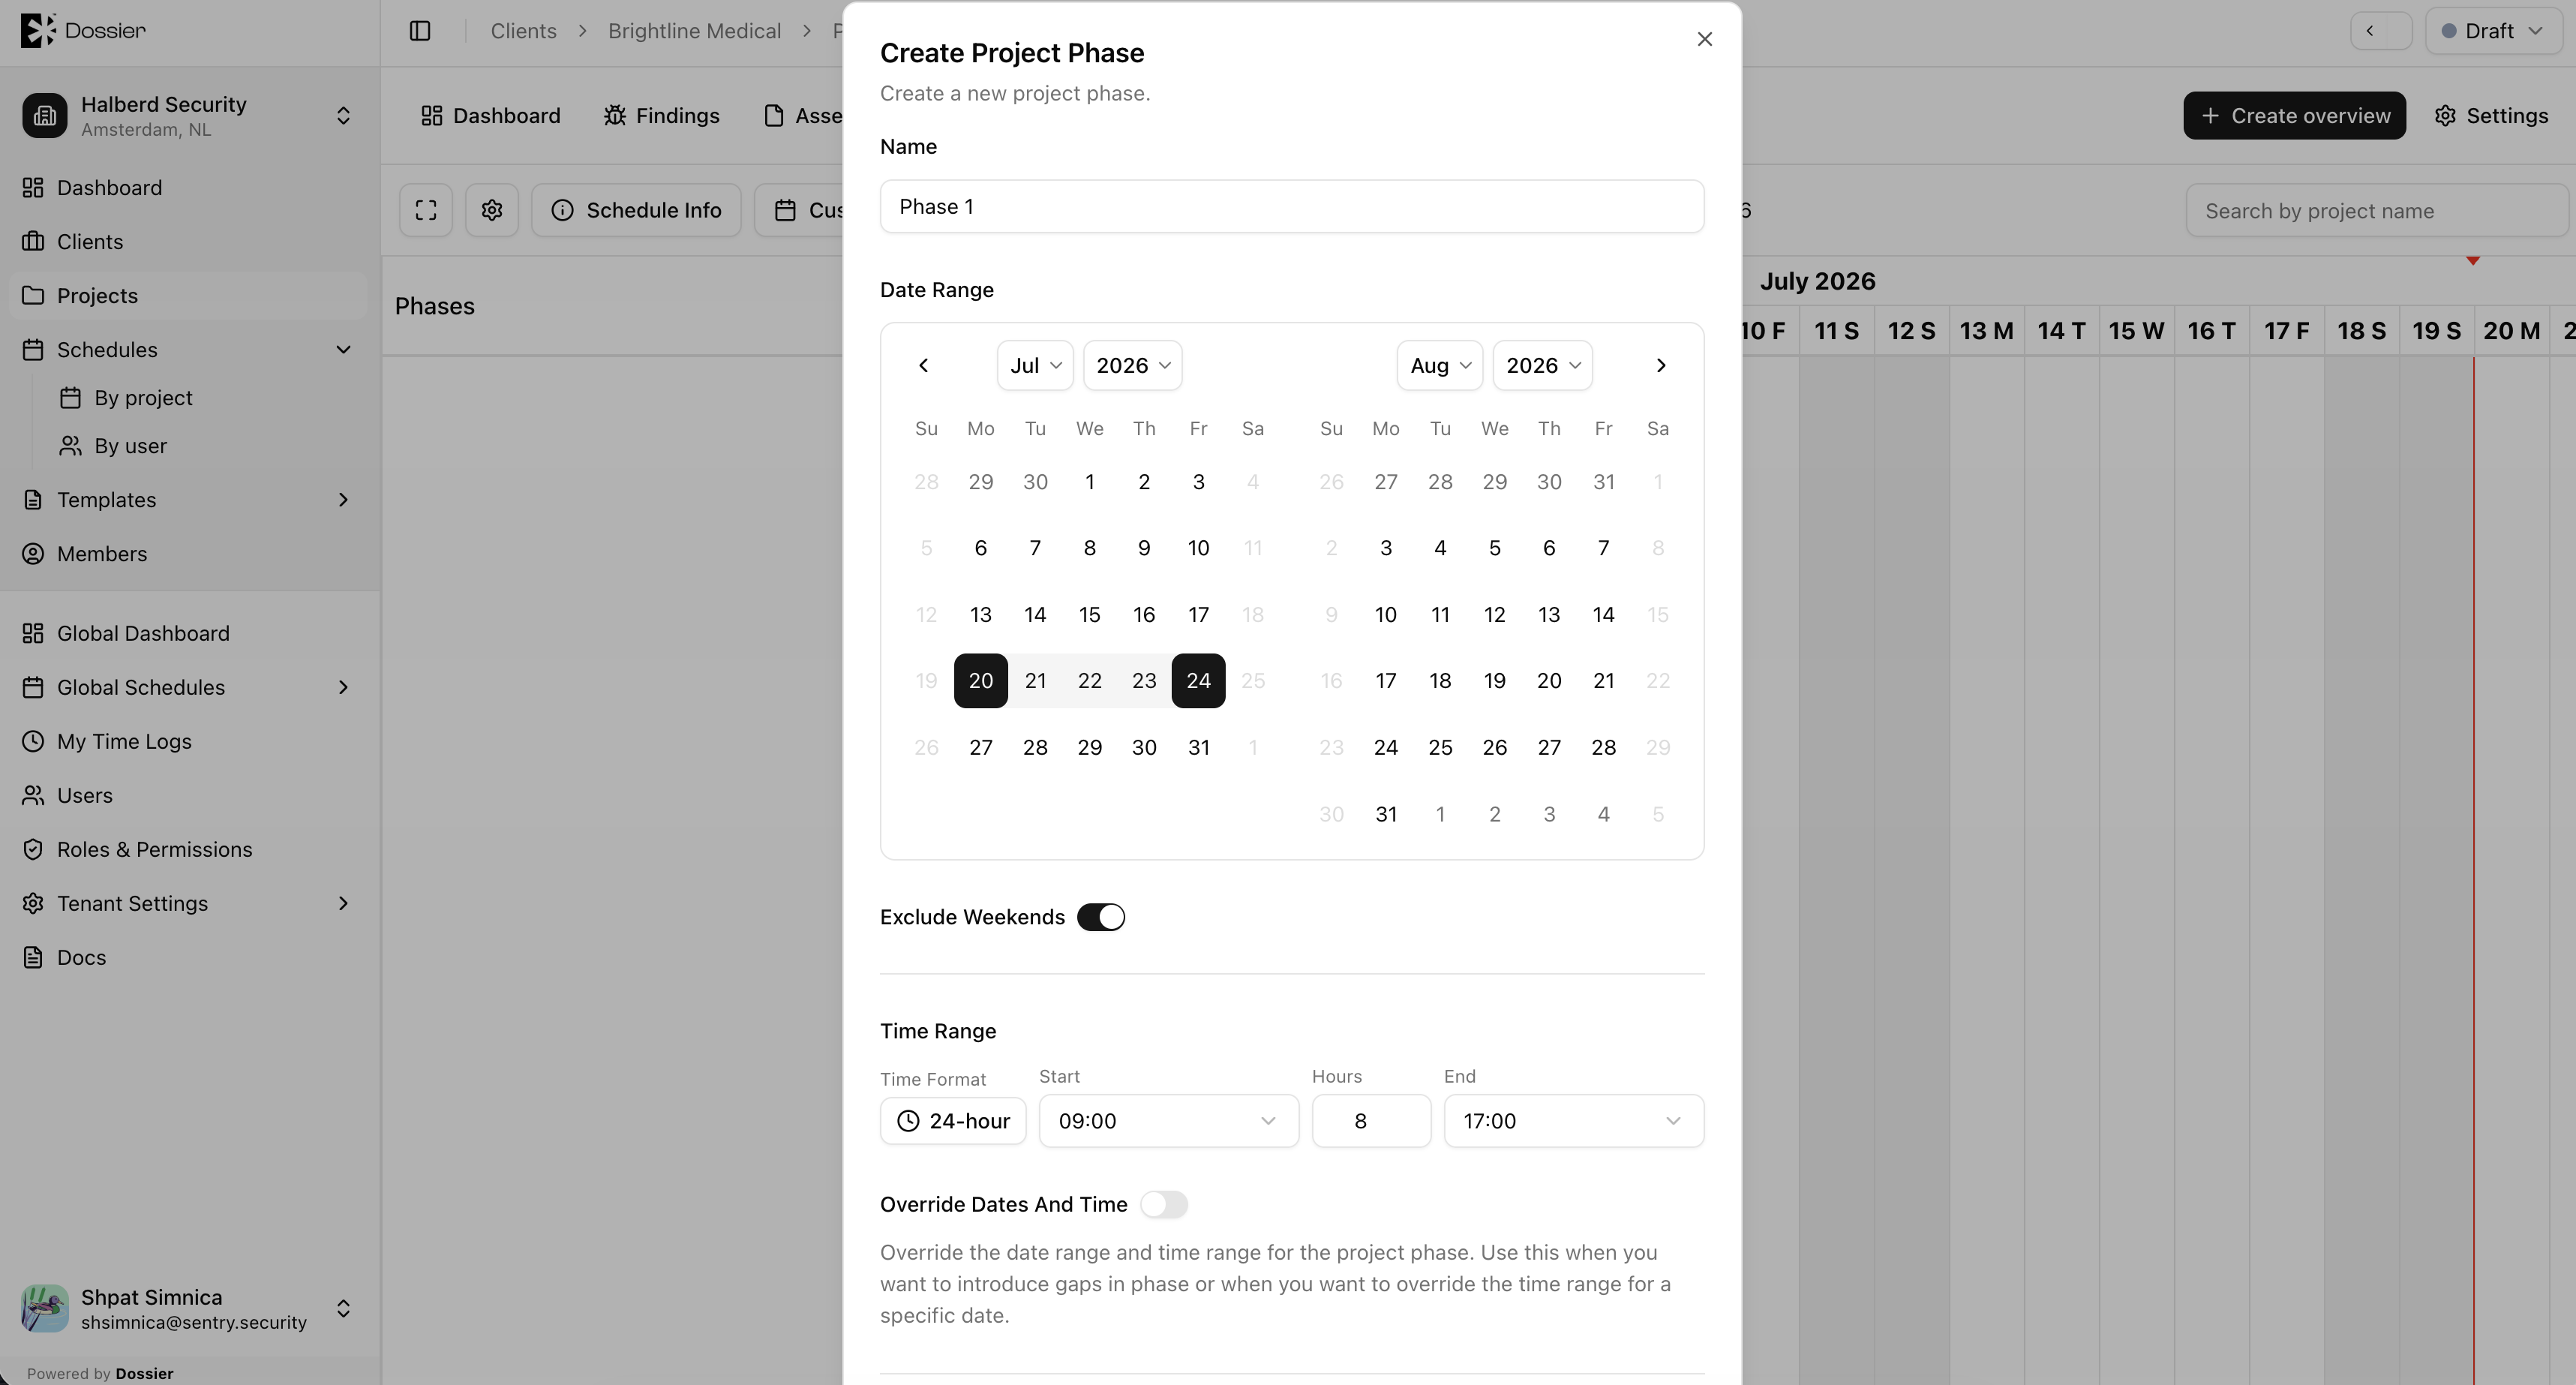The height and width of the screenshot is (1385, 2576).
Task: Click the Create overview button
Action: (x=2294, y=116)
